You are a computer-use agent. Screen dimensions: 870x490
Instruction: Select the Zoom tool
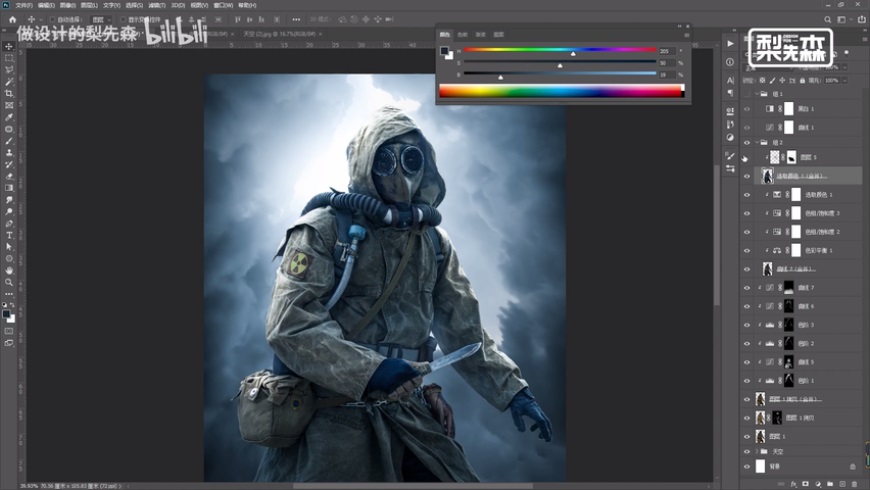point(9,282)
